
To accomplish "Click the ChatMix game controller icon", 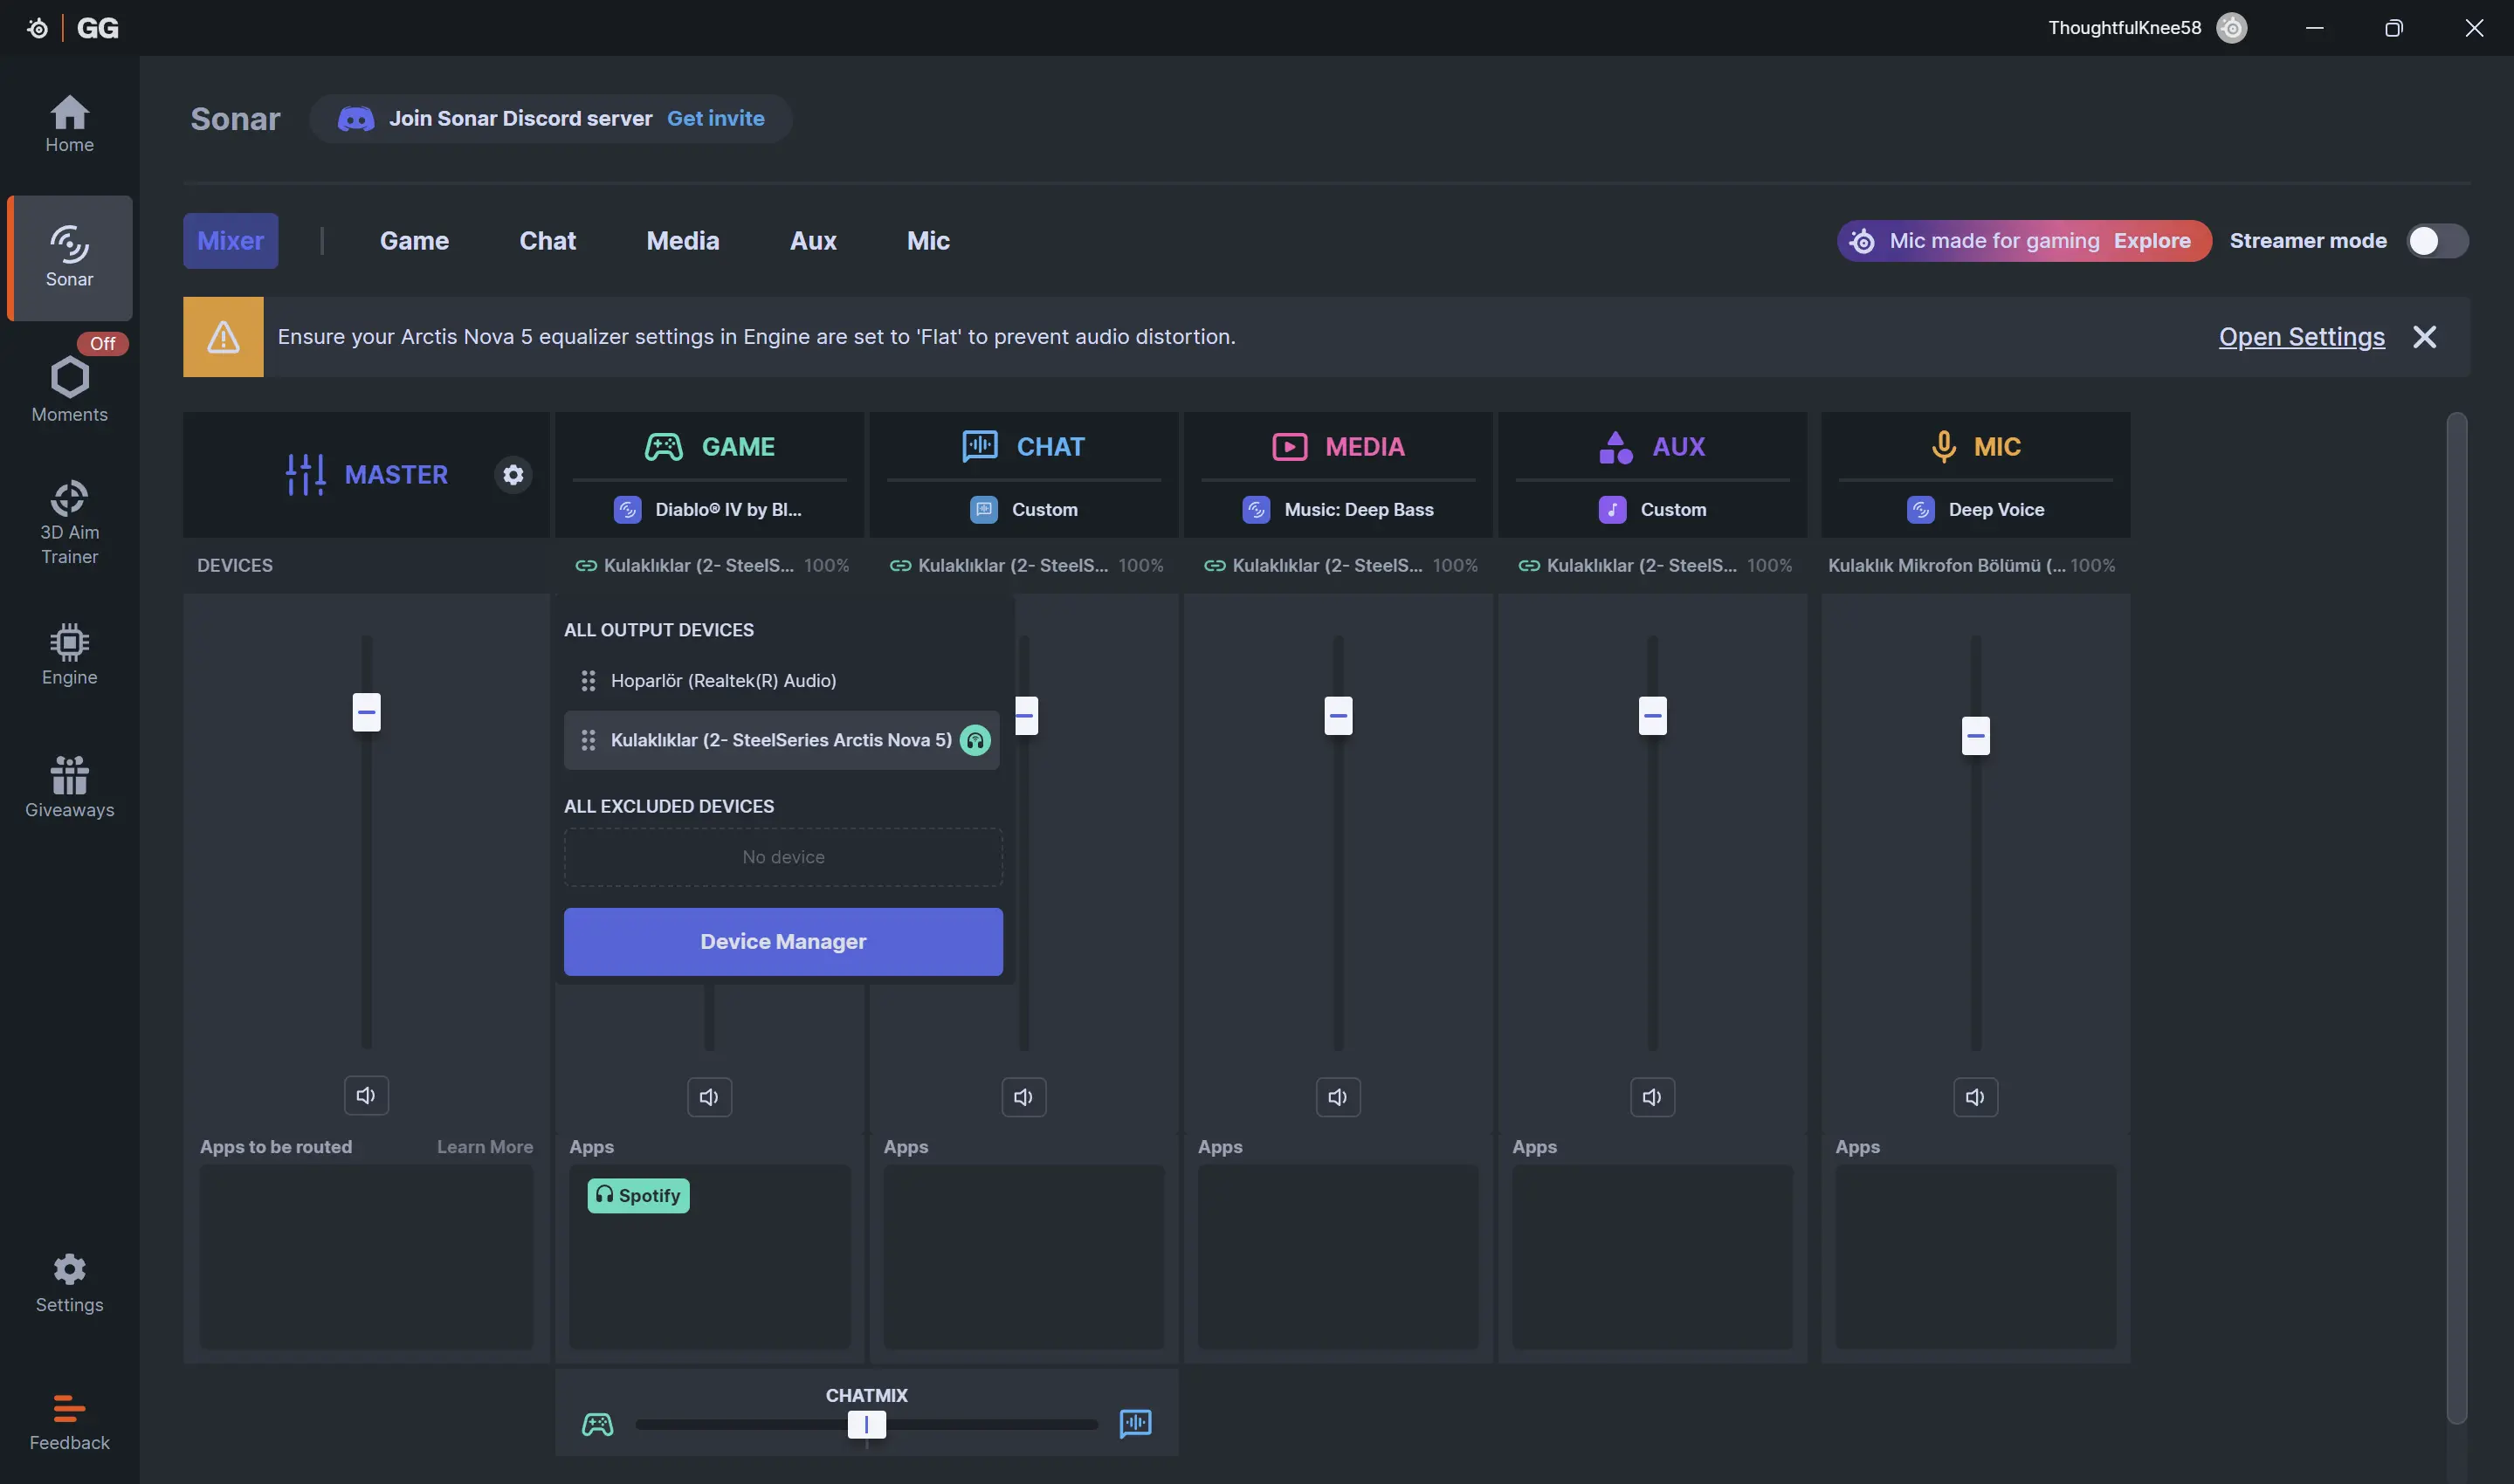I will coord(597,1424).
